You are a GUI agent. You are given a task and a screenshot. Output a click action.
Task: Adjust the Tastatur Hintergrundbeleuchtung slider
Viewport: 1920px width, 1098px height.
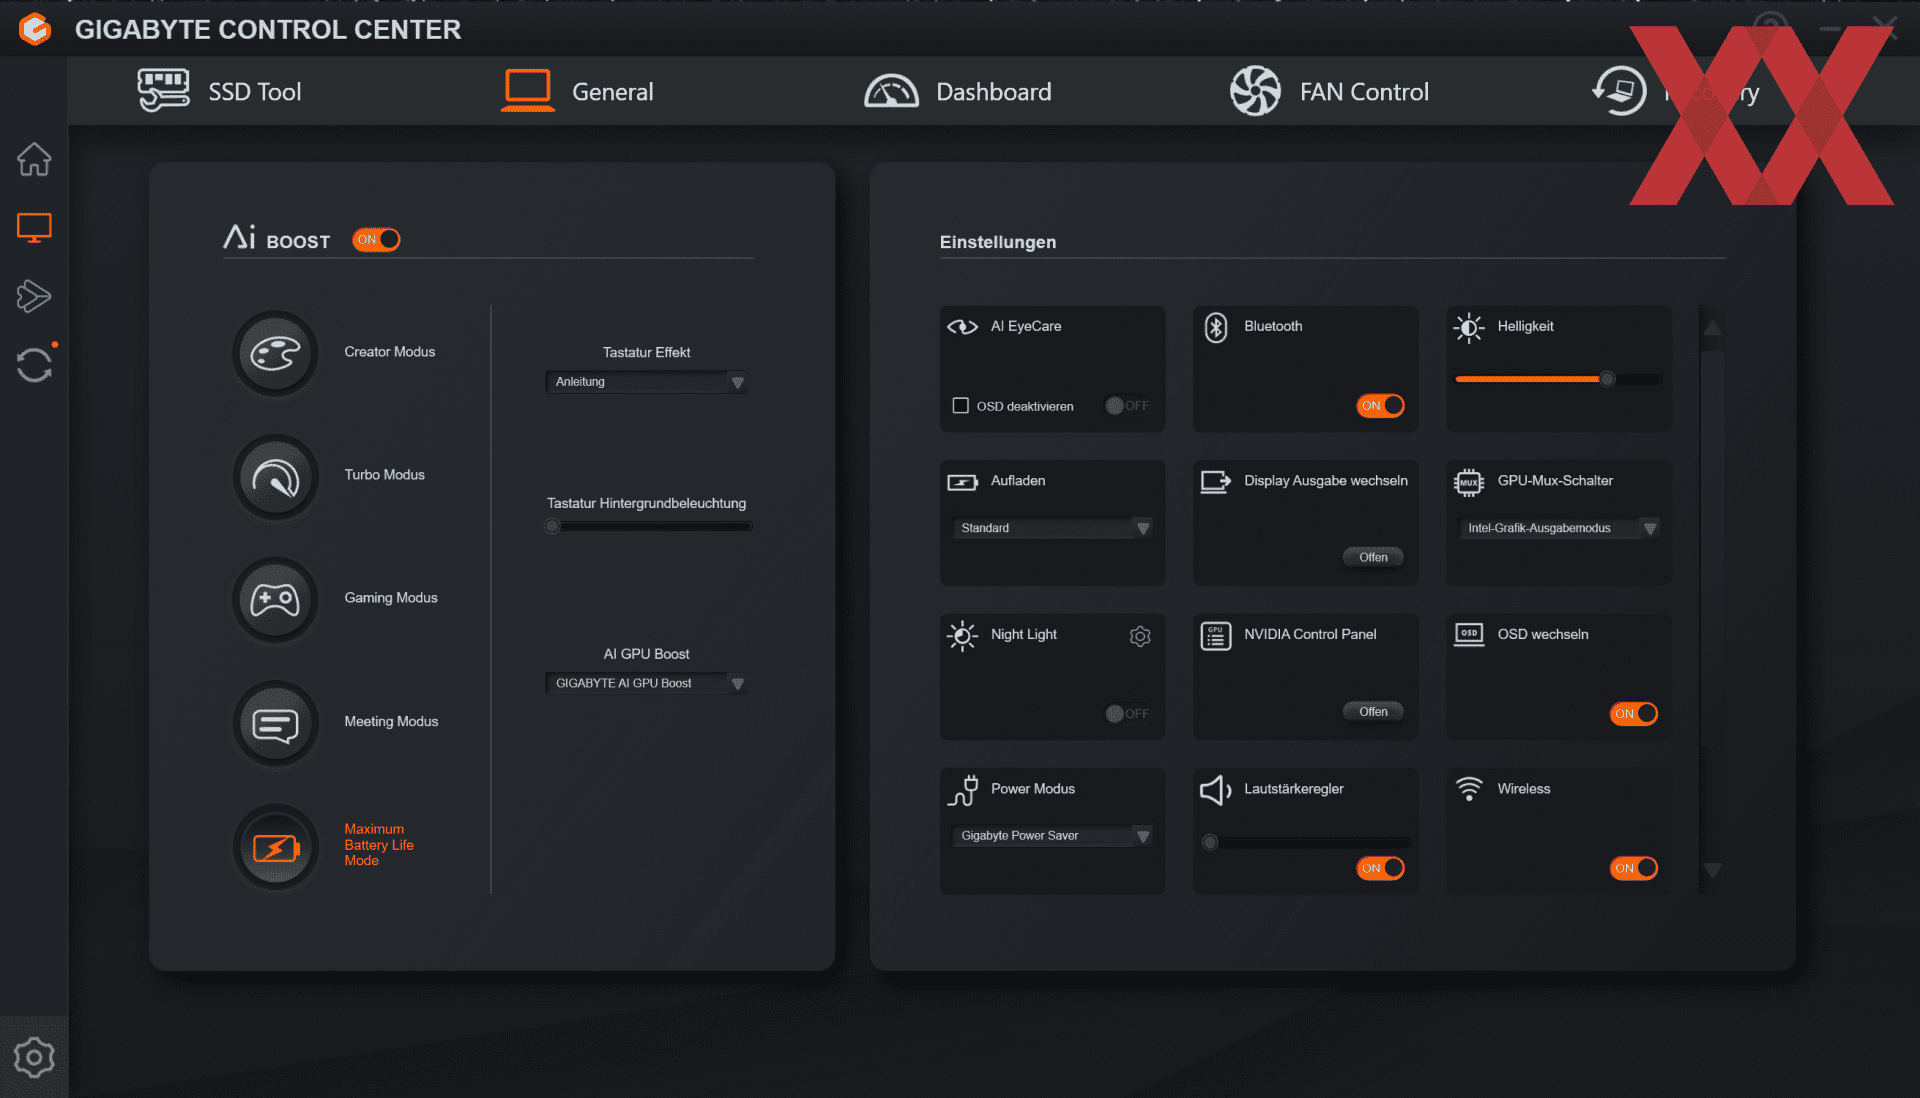(649, 527)
